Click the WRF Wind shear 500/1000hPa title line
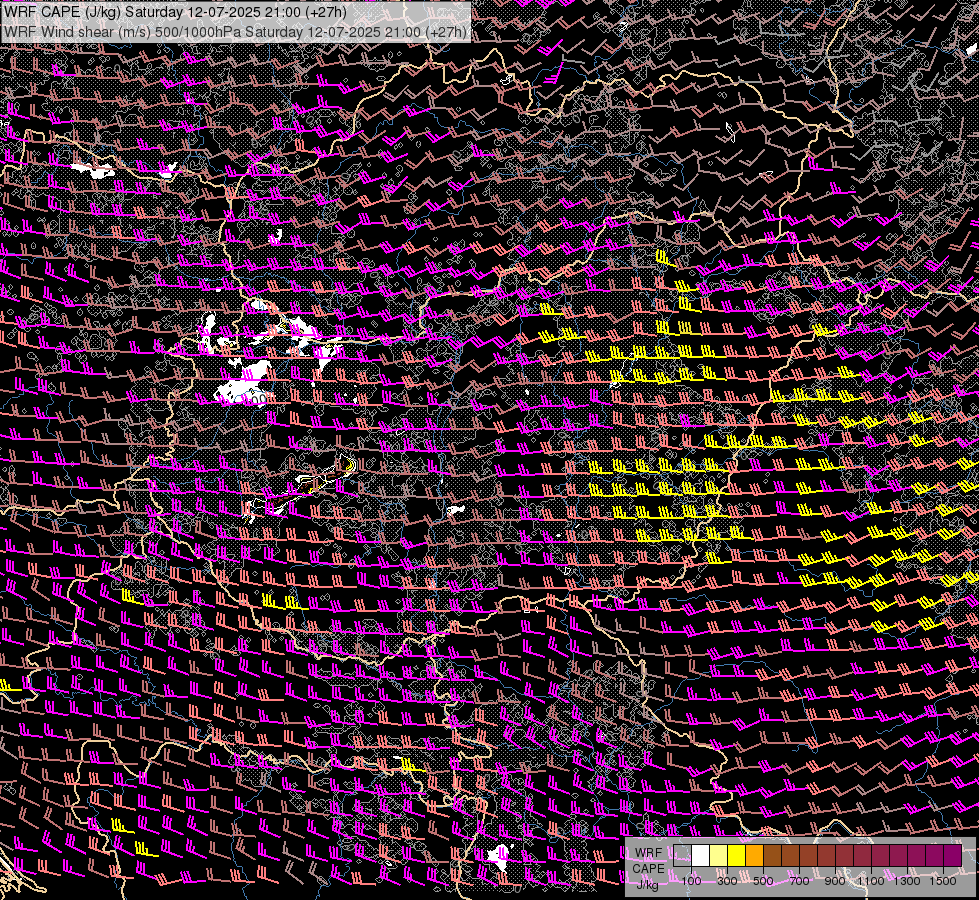 [235, 32]
